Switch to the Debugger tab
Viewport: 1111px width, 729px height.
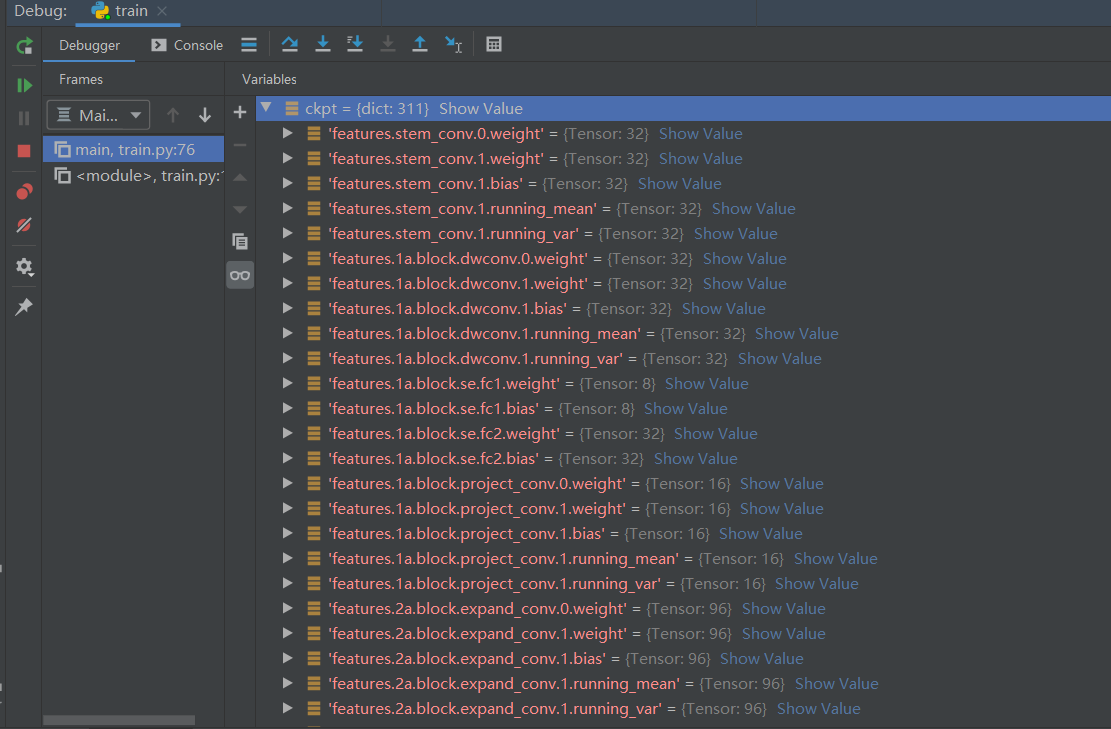(x=89, y=45)
